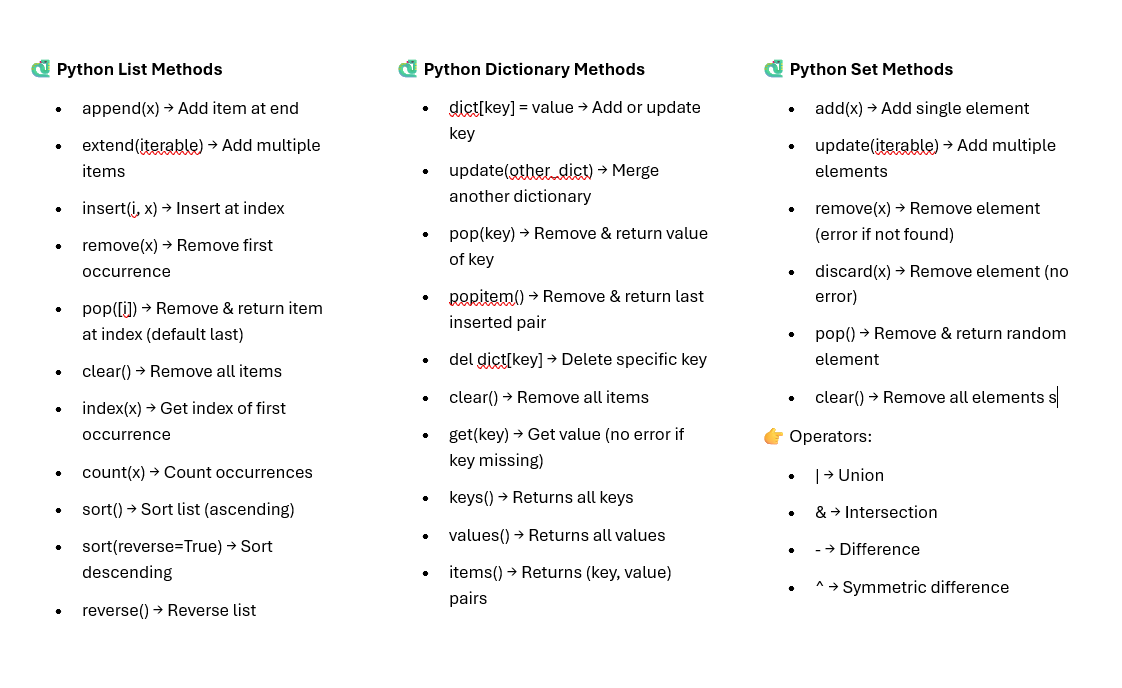Viewport: 1122px width, 688px height.
Task: Click the Python Dictionary Methods heading
Action: click(534, 69)
